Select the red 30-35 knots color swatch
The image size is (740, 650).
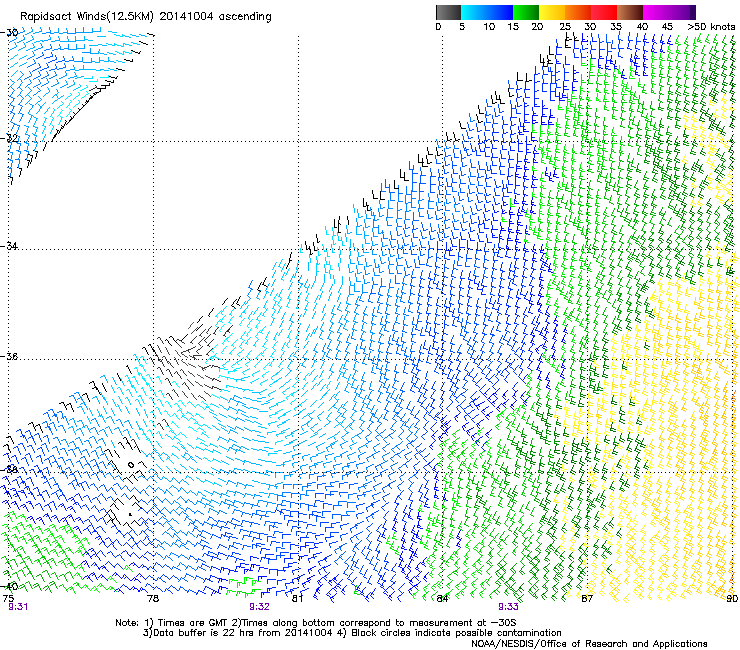coord(604,12)
